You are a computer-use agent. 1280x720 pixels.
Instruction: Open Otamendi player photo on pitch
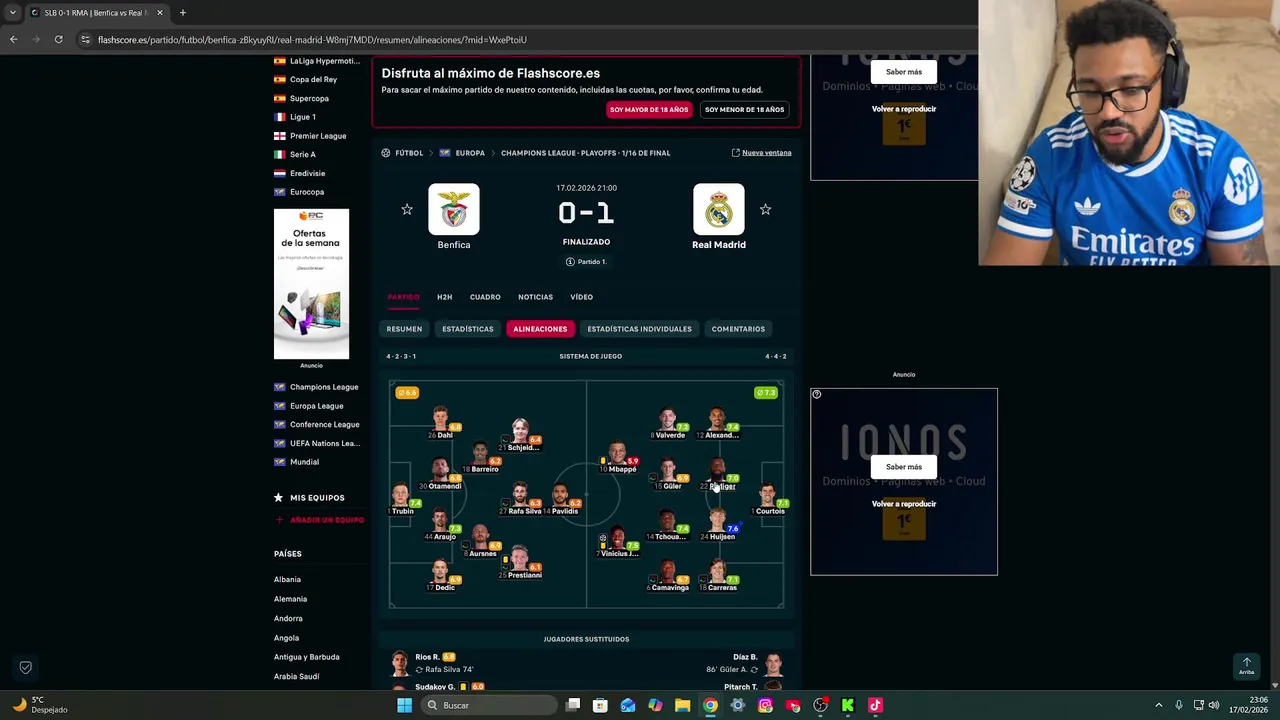[440, 471]
